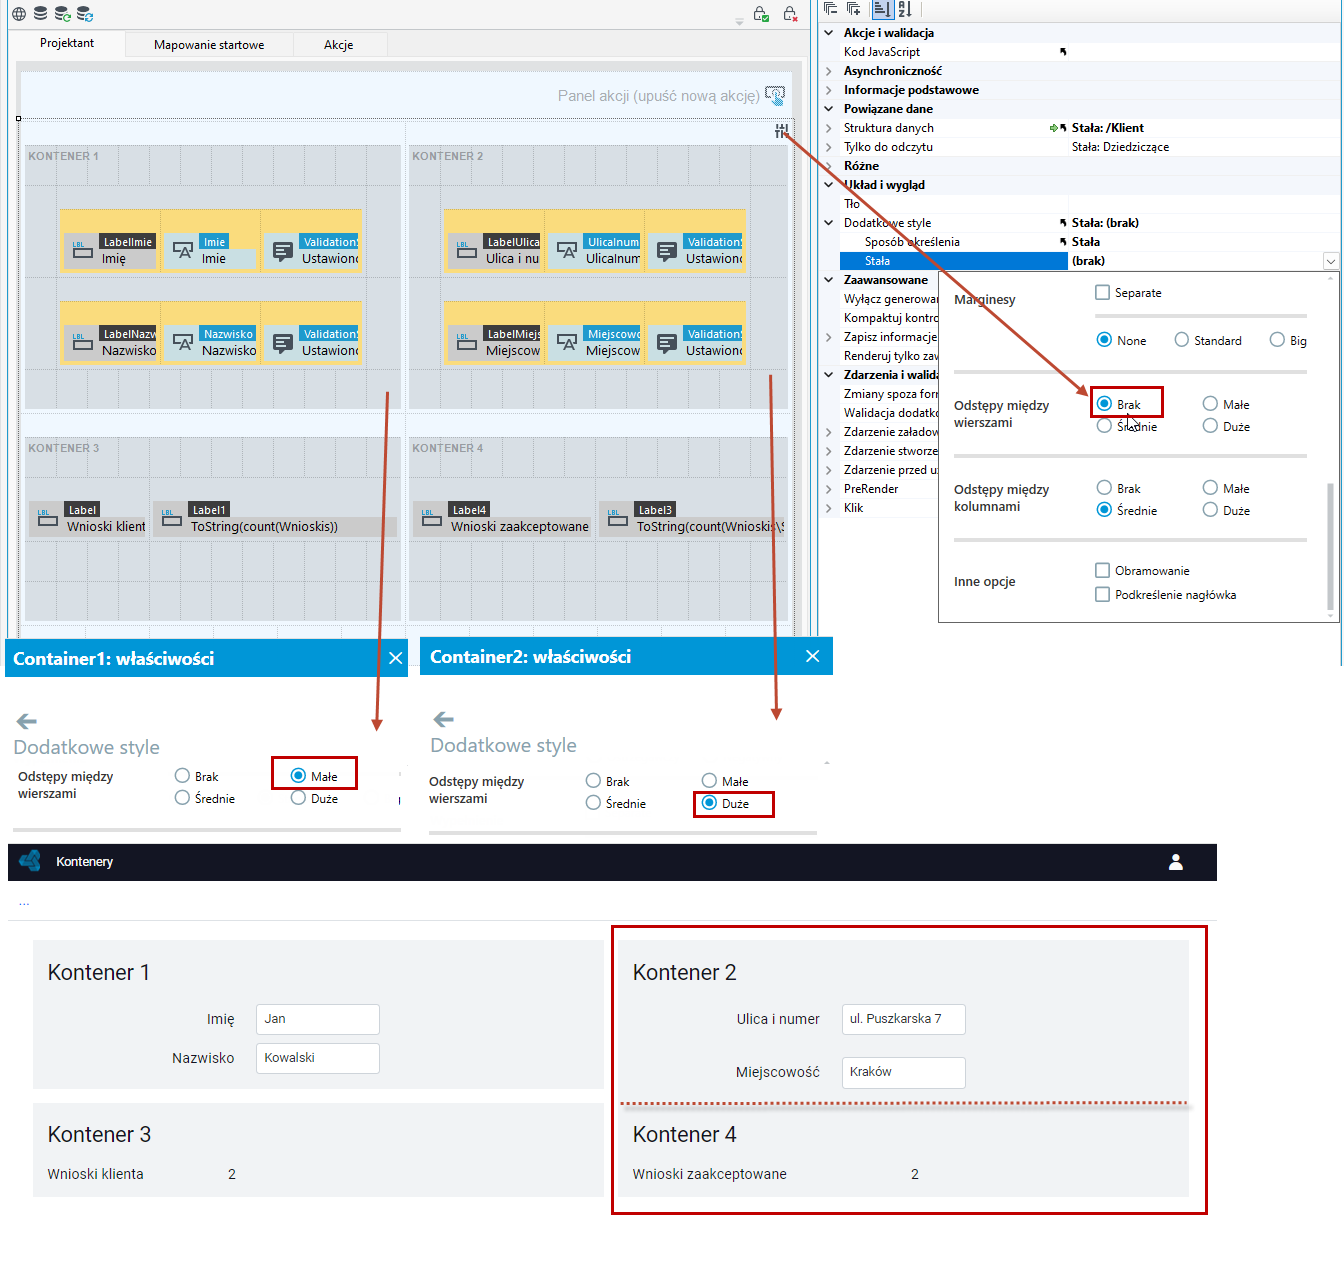Click the action panel drop icon
The height and width of the screenshot is (1263, 1344).
(775, 95)
